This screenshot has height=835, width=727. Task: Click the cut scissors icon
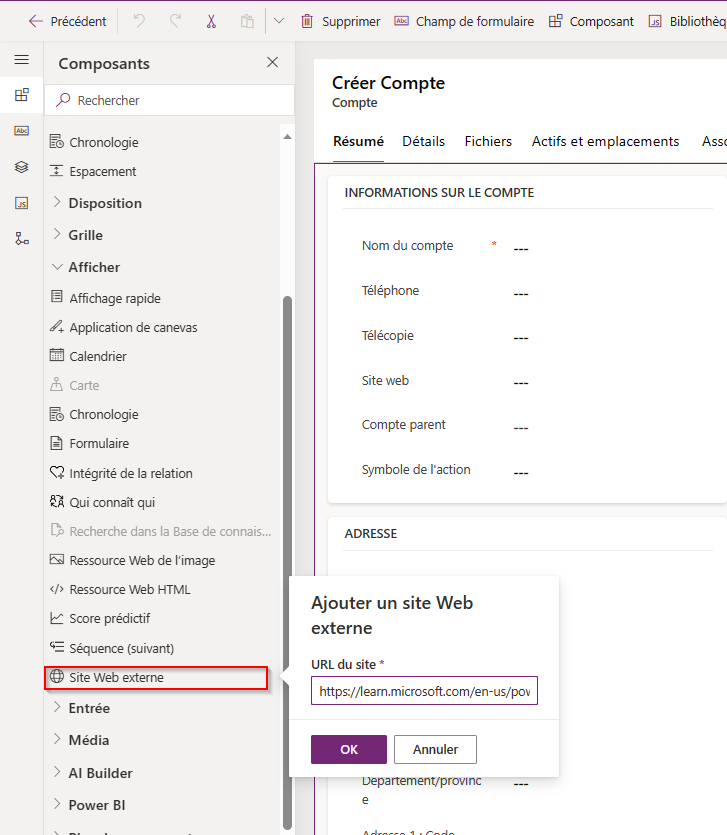coord(211,21)
